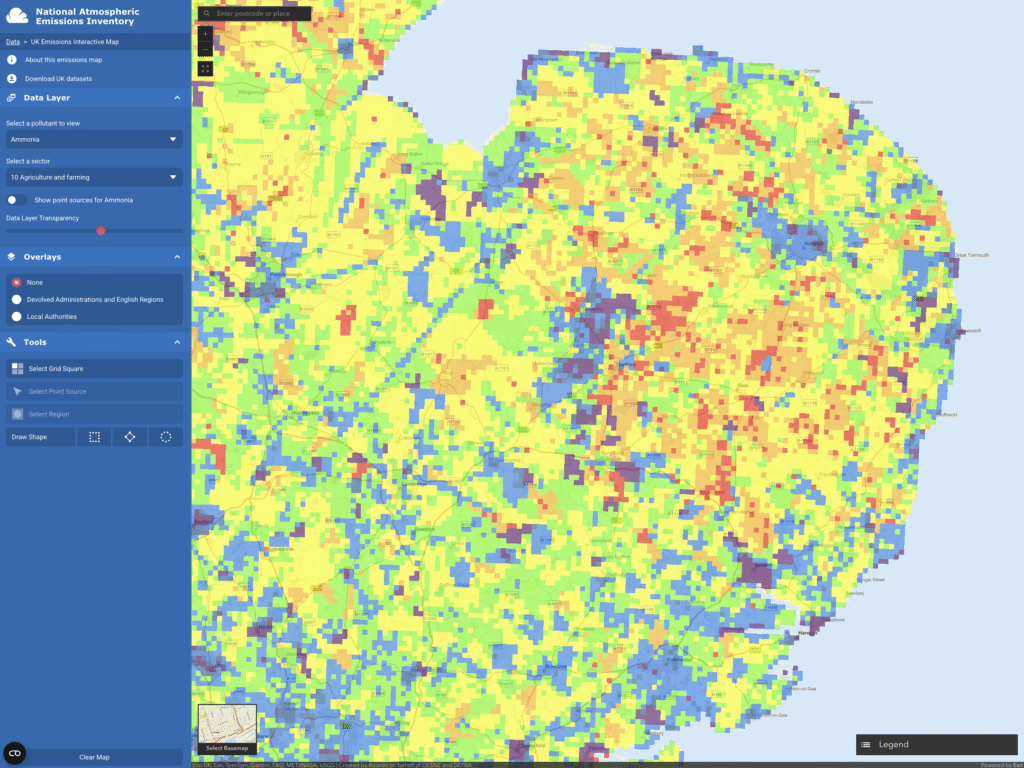1024x768 pixels.
Task: Enable show point sources for Ammonia
Action: [x=17, y=200]
